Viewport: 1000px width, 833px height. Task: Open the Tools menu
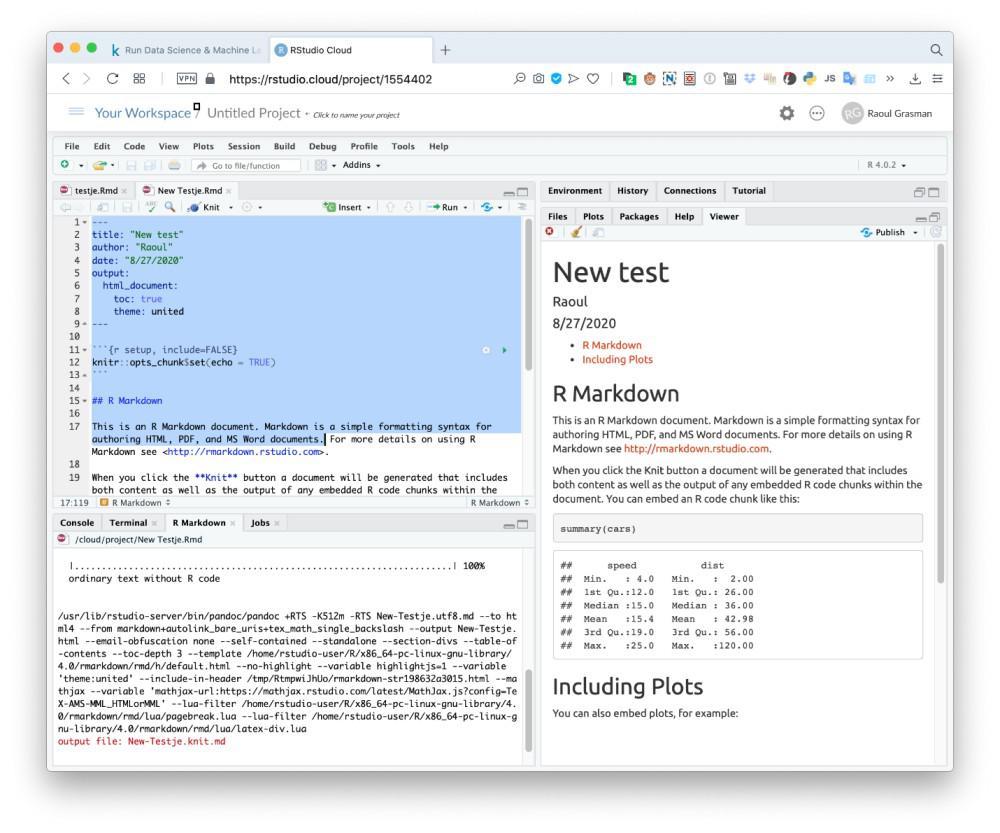point(403,146)
